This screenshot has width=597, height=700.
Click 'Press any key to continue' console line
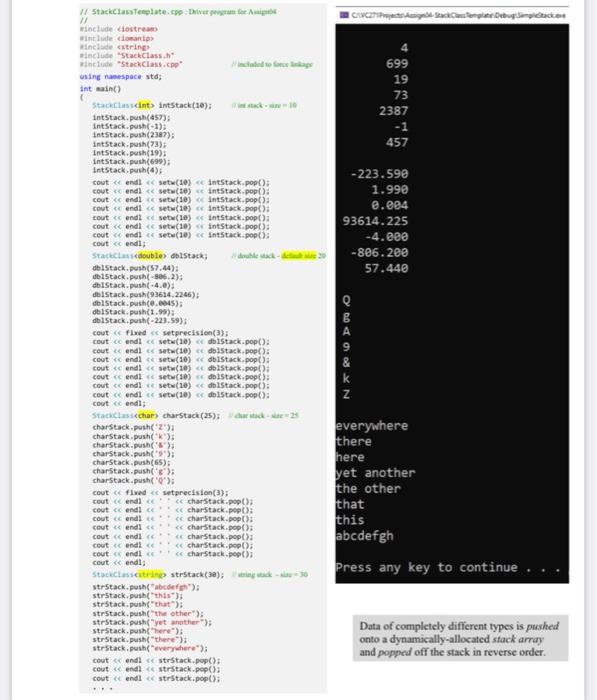[448, 567]
